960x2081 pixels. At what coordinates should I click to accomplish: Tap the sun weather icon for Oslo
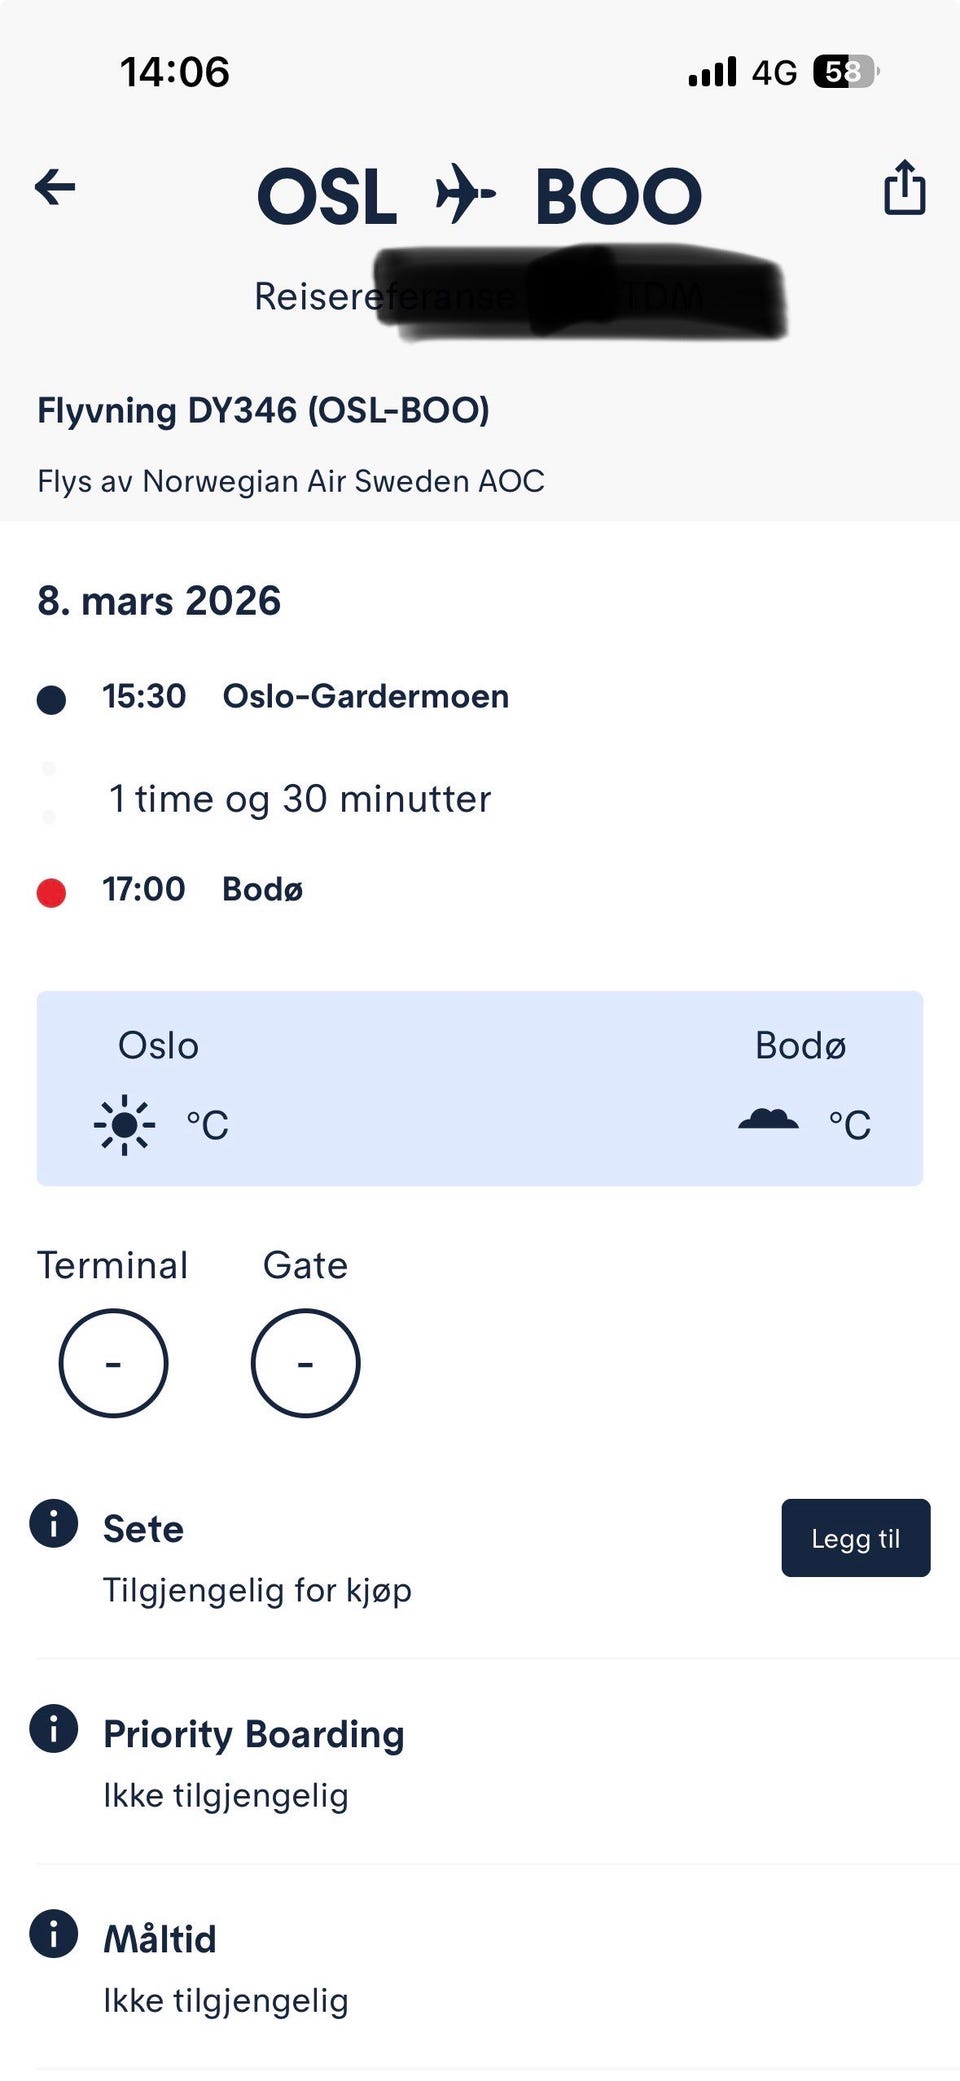click(124, 1125)
